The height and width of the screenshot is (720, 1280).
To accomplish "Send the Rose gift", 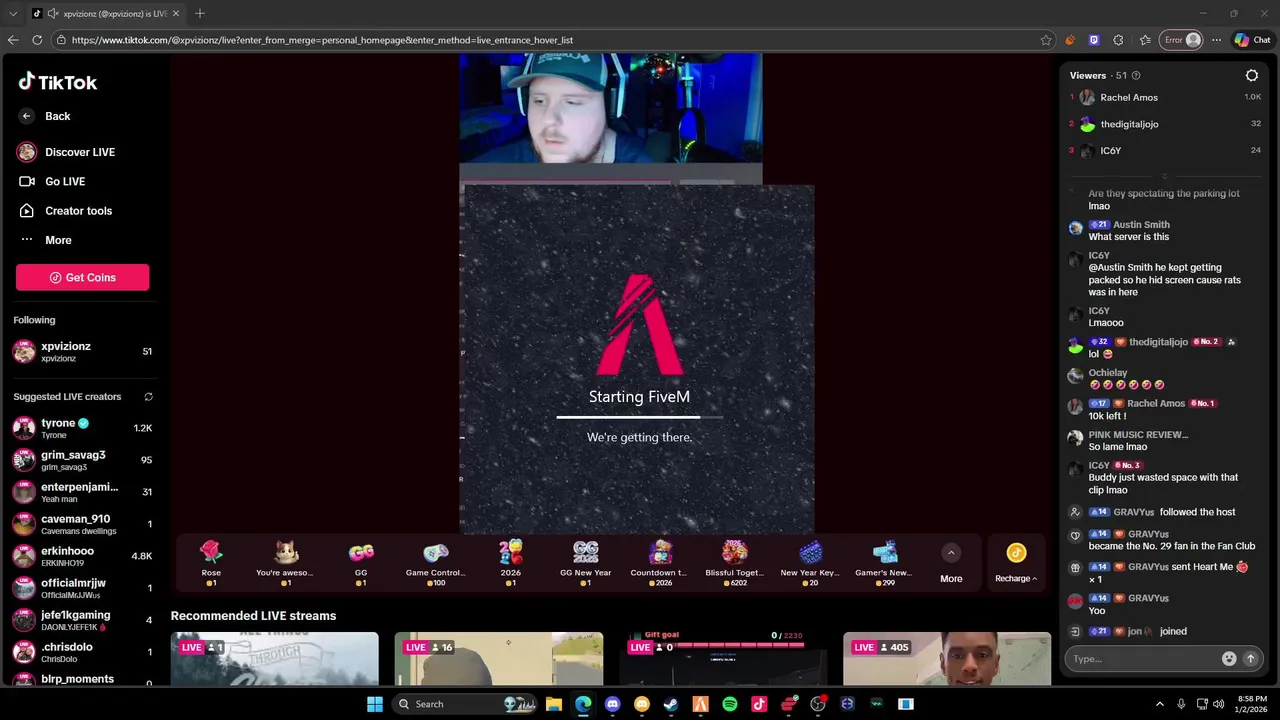I will 211,563.
